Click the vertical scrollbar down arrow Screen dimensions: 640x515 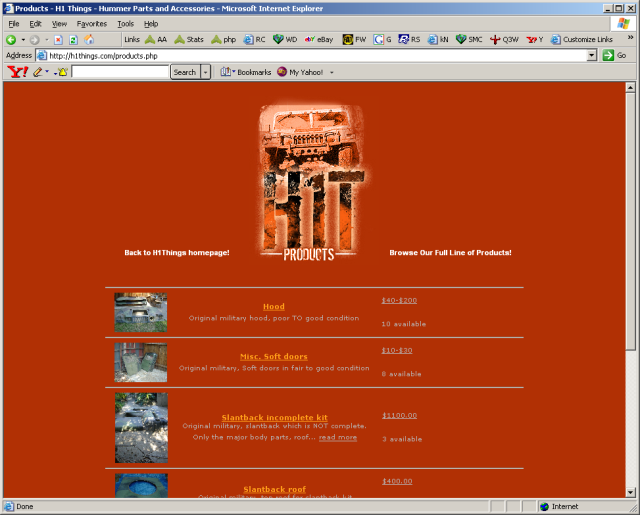click(631, 493)
